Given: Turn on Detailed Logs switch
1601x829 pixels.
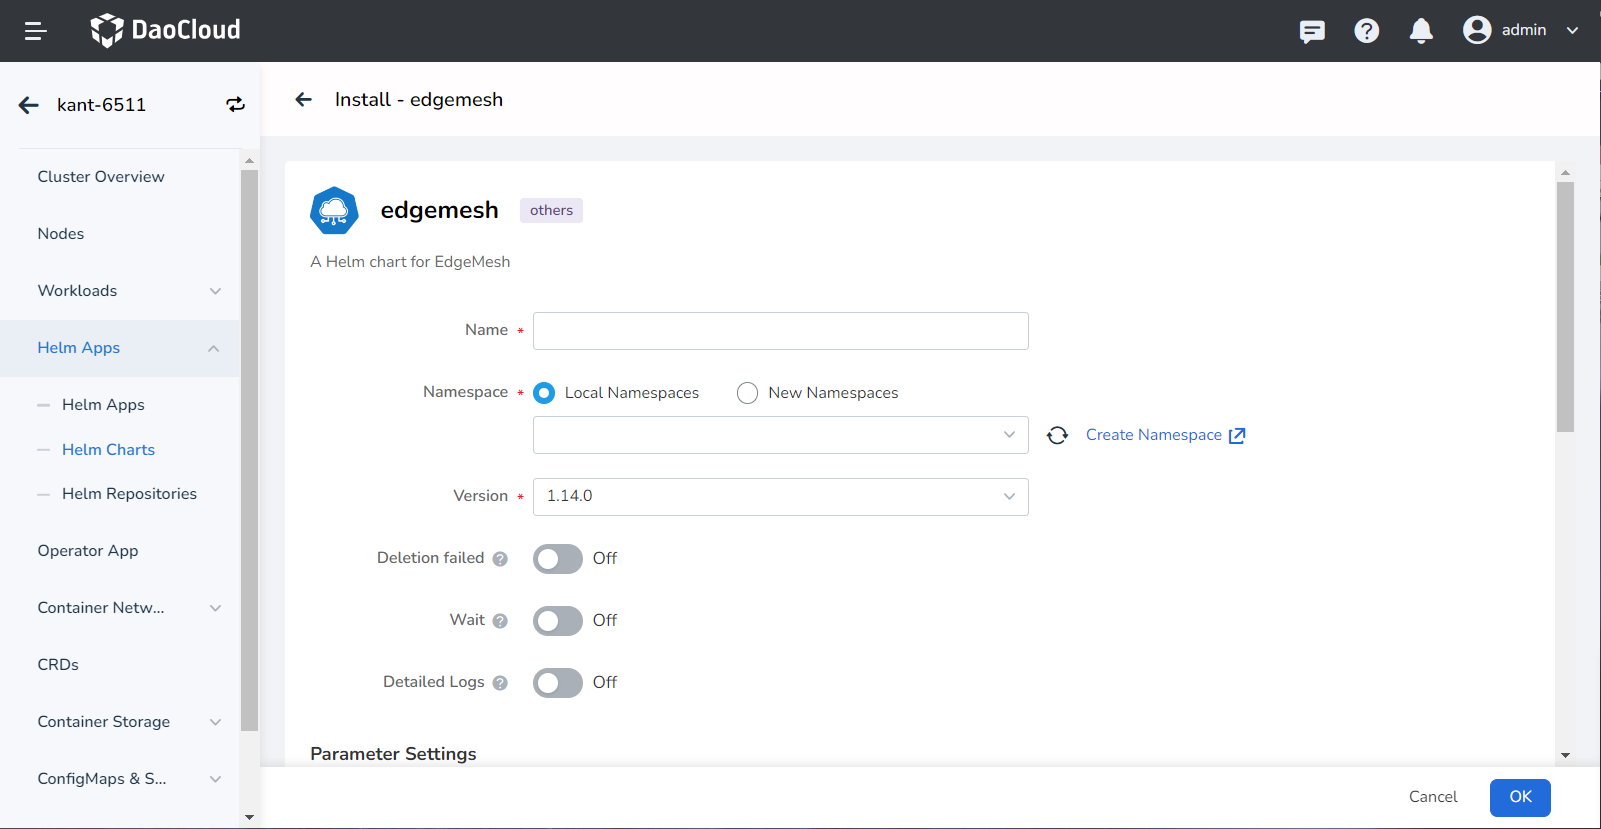Looking at the screenshot, I should pos(557,683).
